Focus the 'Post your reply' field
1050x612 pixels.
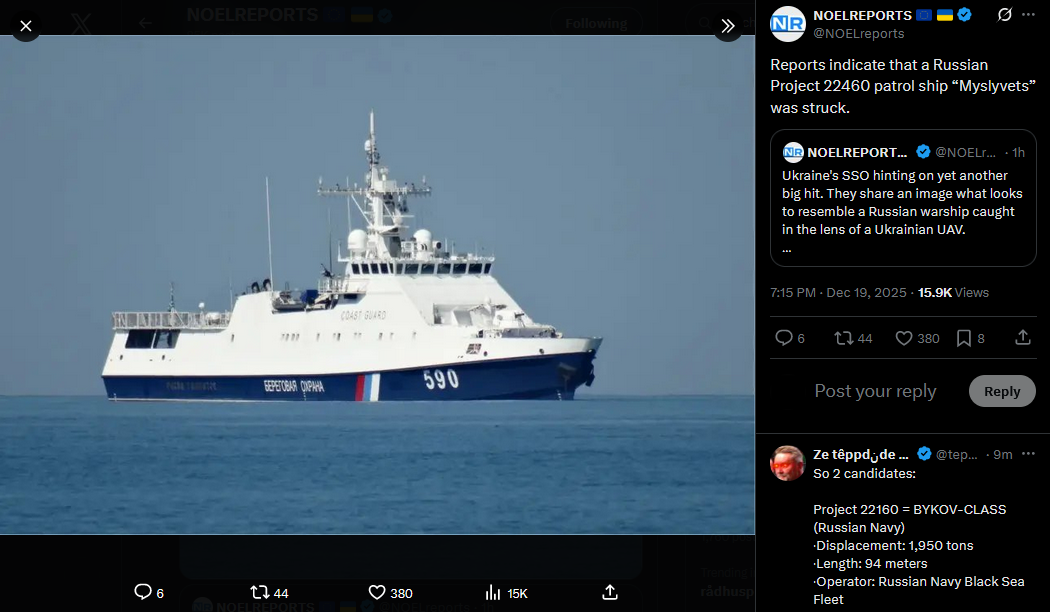[875, 391]
